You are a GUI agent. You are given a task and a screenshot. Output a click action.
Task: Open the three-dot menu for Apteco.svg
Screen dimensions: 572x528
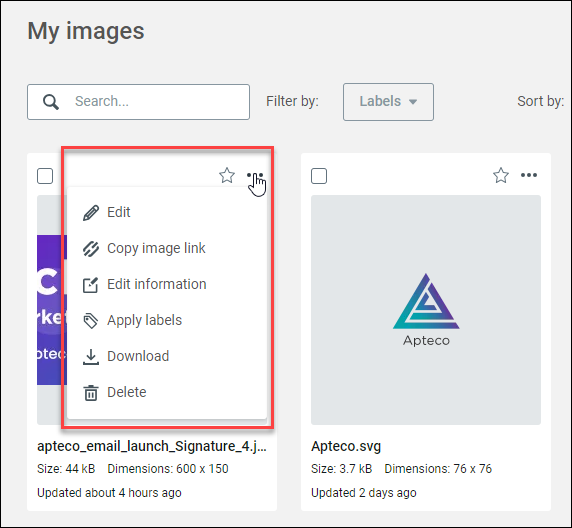(x=529, y=175)
